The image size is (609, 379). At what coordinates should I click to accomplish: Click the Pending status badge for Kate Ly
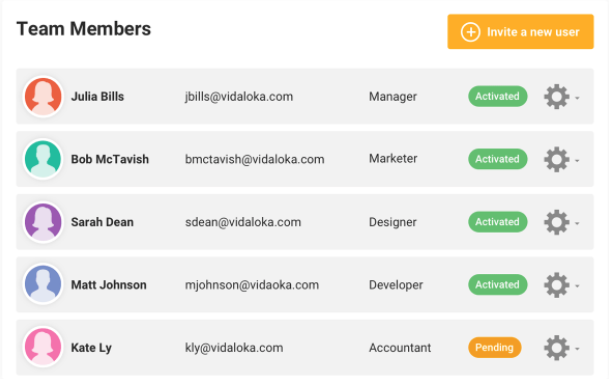pos(494,348)
